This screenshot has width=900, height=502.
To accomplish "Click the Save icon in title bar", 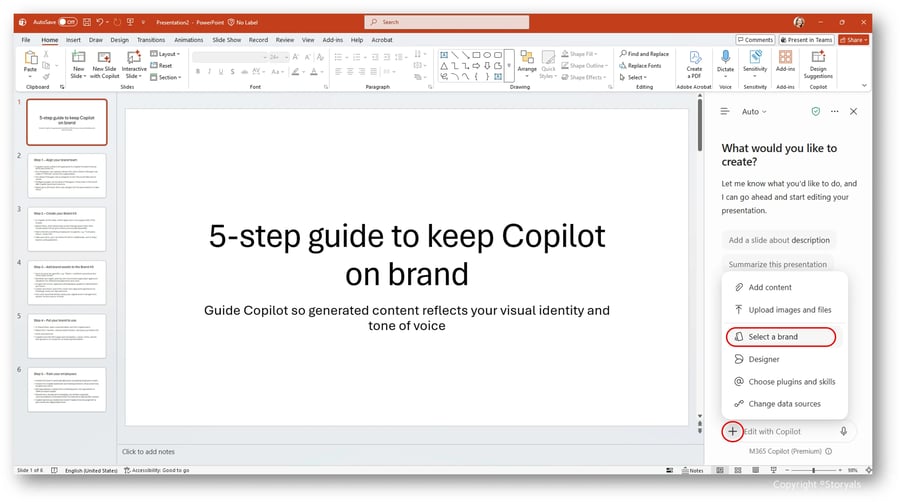I will [x=87, y=22].
